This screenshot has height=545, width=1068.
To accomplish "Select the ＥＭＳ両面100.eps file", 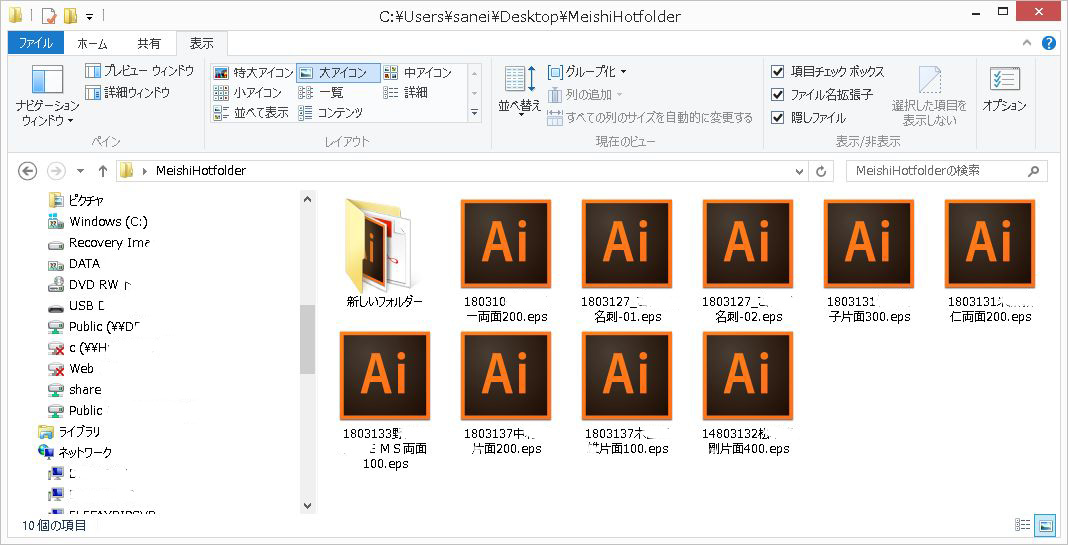I will pyautogui.click(x=385, y=401).
